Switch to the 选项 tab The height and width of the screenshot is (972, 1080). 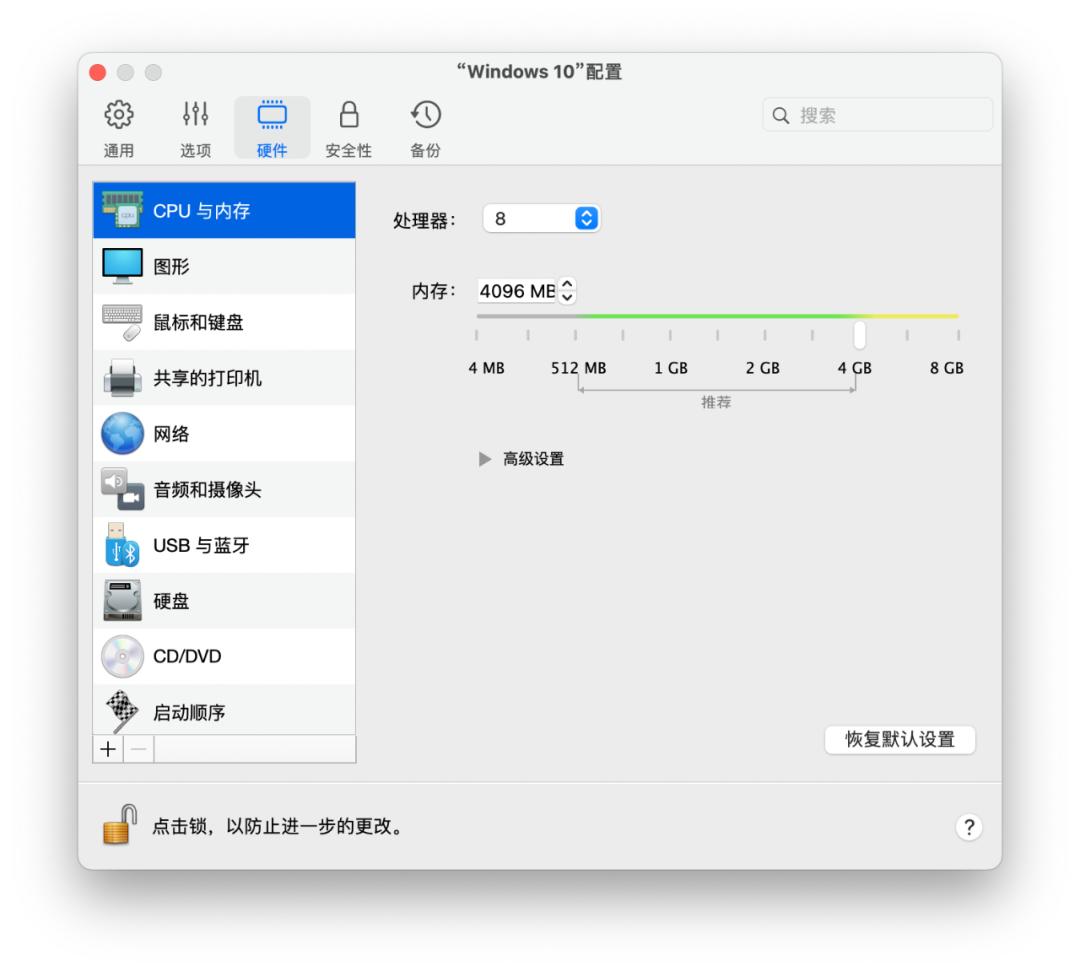pos(192,126)
